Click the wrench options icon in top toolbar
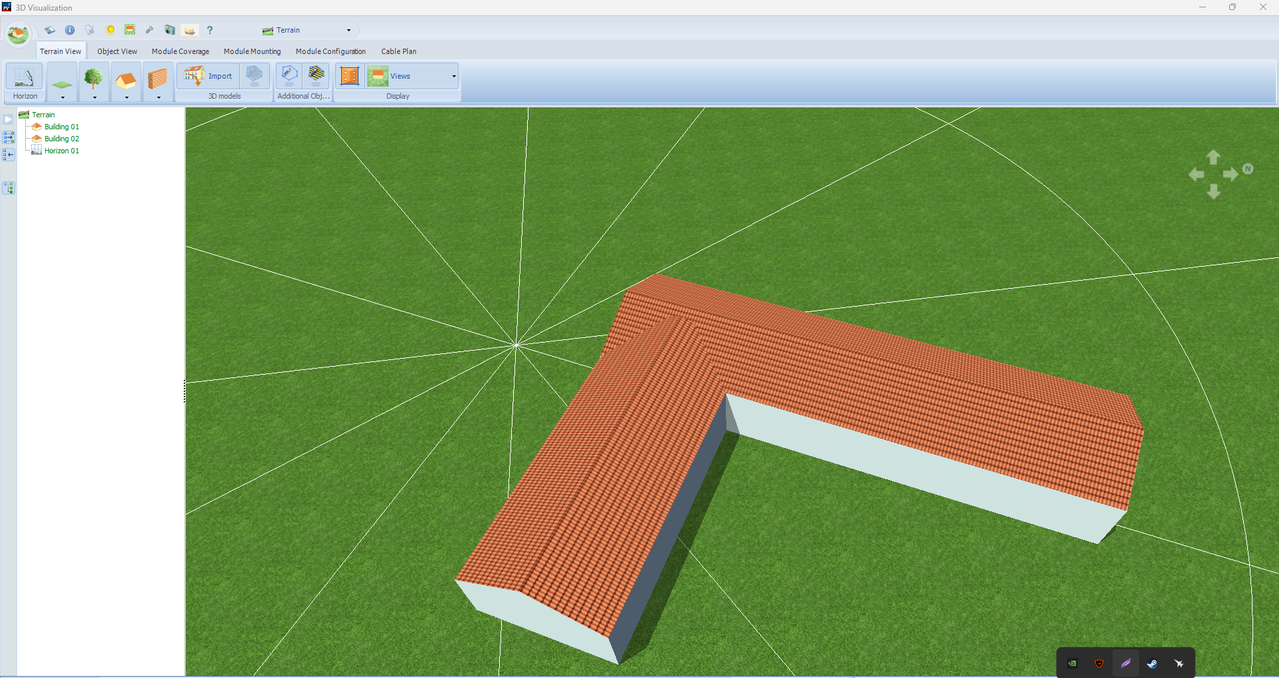The height and width of the screenshot is (678, 1279). [149, 30]
